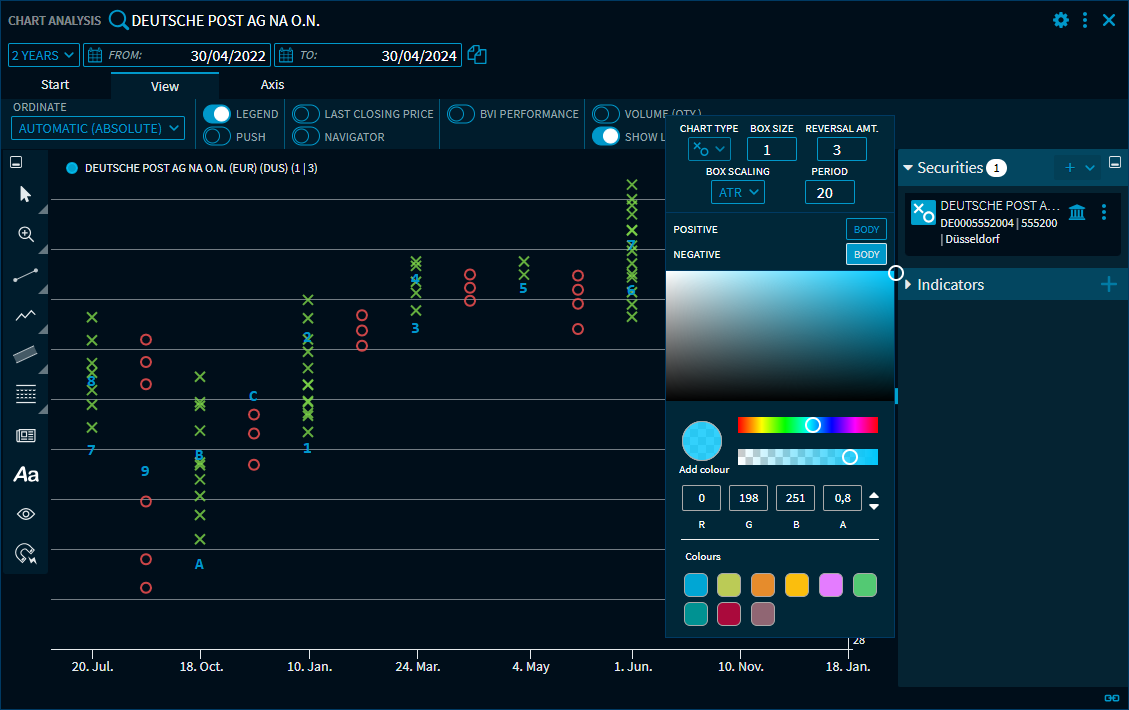The width and height of the screenshot is (1129, 710).
Task: Go to the Start tab
Action: 55,85
